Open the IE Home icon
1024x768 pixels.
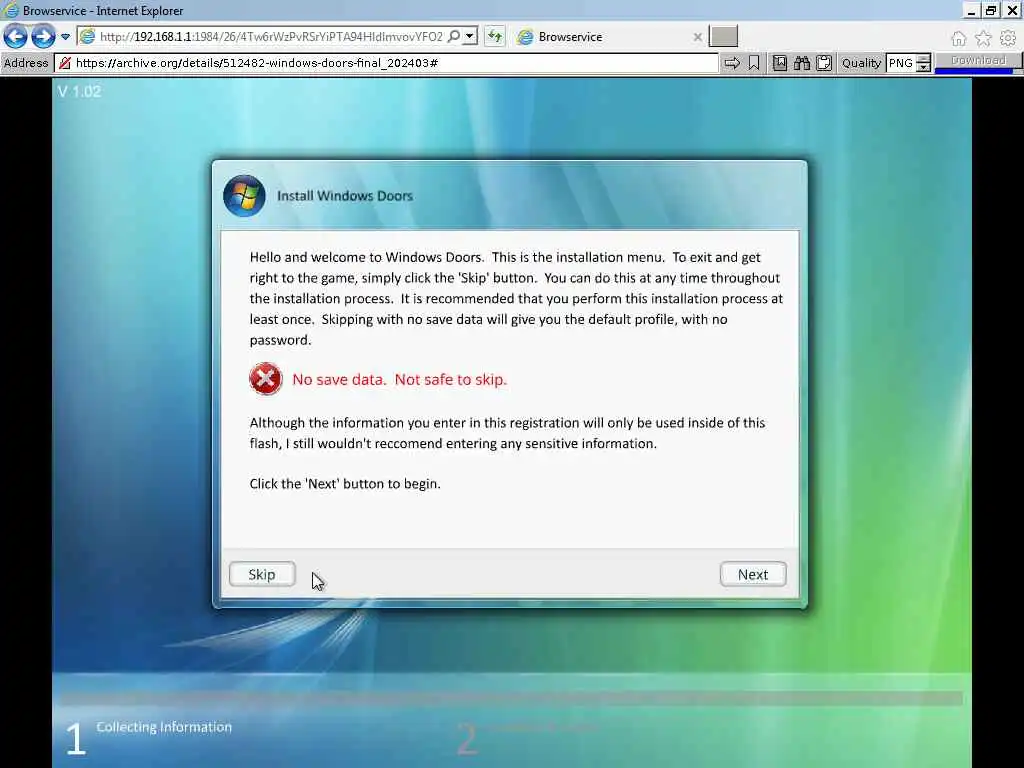tap(958, 39)
